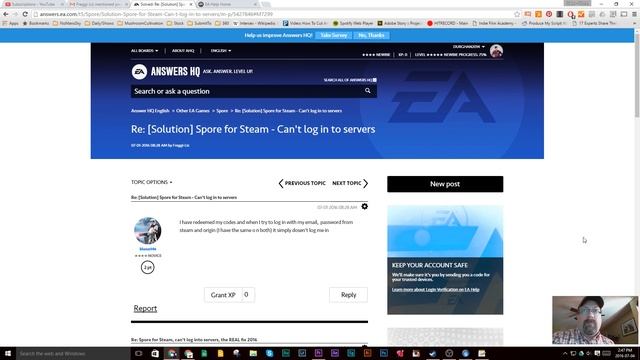
Task: Click the taskbar clock showing 2:47 PM
Action: point(624,353)
